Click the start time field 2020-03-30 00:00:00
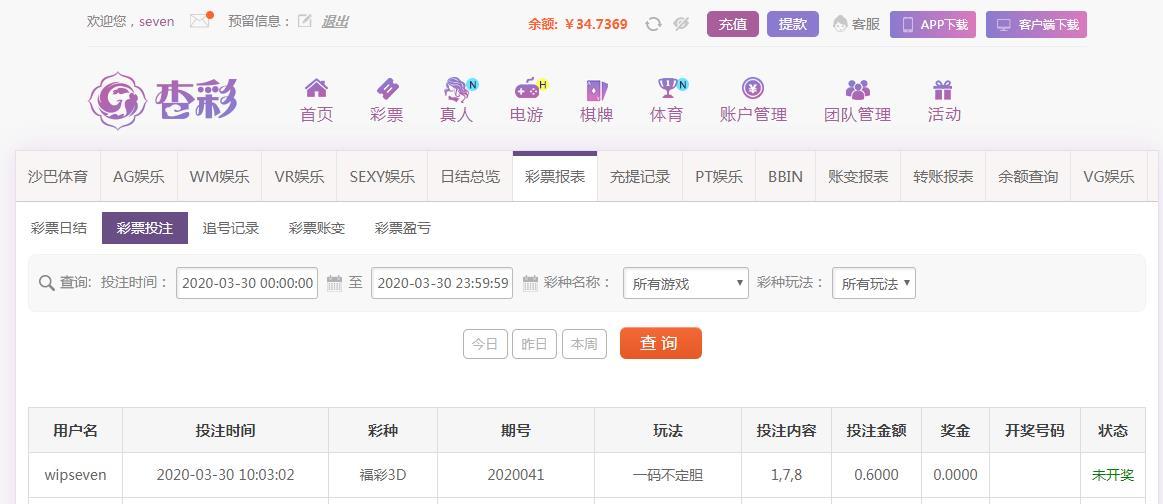1163x504 pixels. point(247,283)
